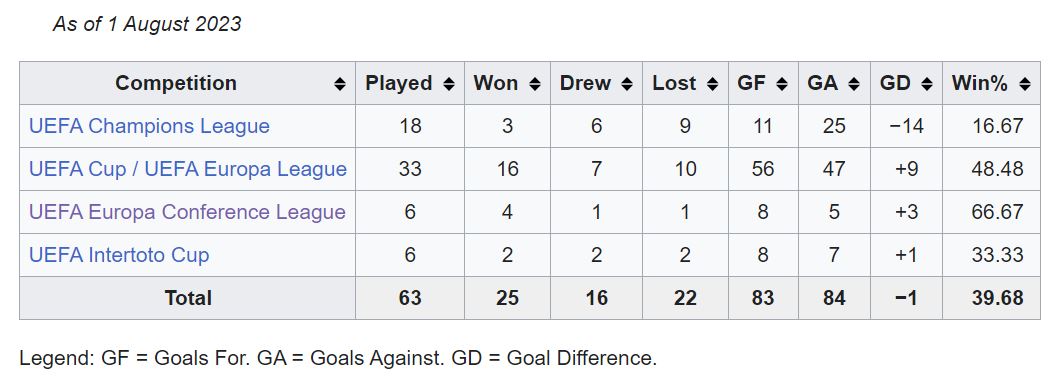This screenshot has height=386, width=1061.
Task: Open UEFA Cup / UEFA Europa League link
Action: [x=187, y=169]
